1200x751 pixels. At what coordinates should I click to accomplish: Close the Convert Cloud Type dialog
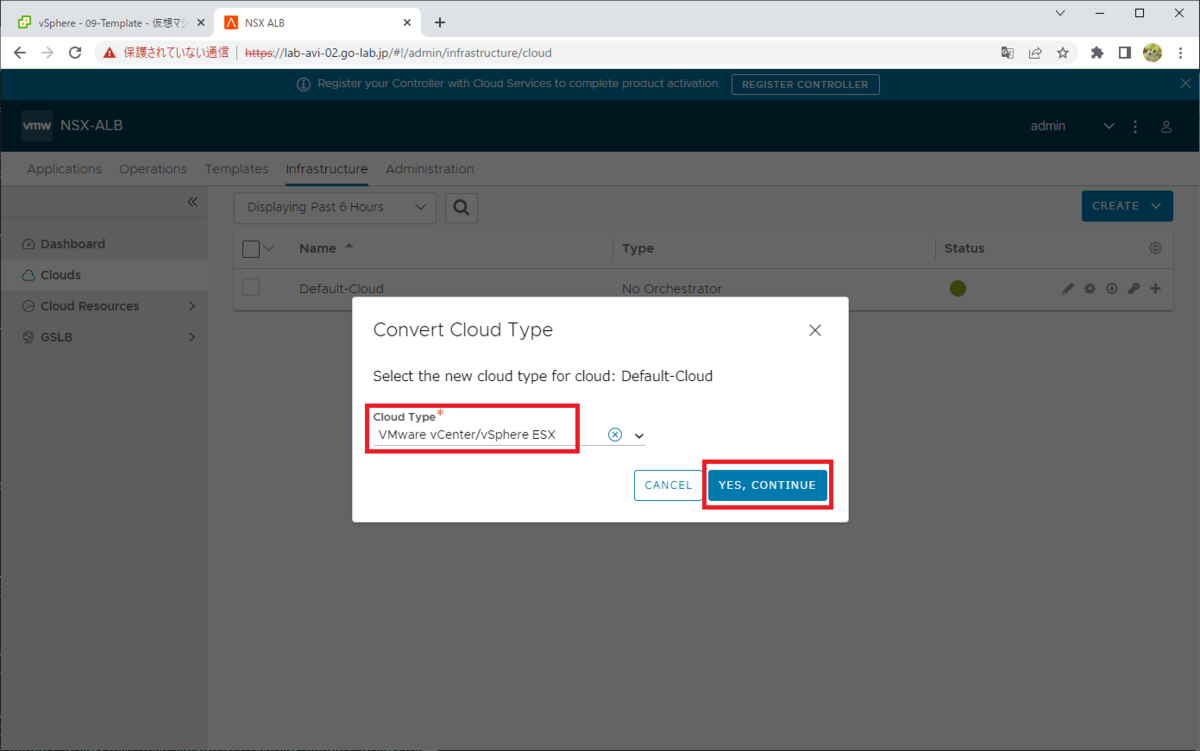pos(815,330)
